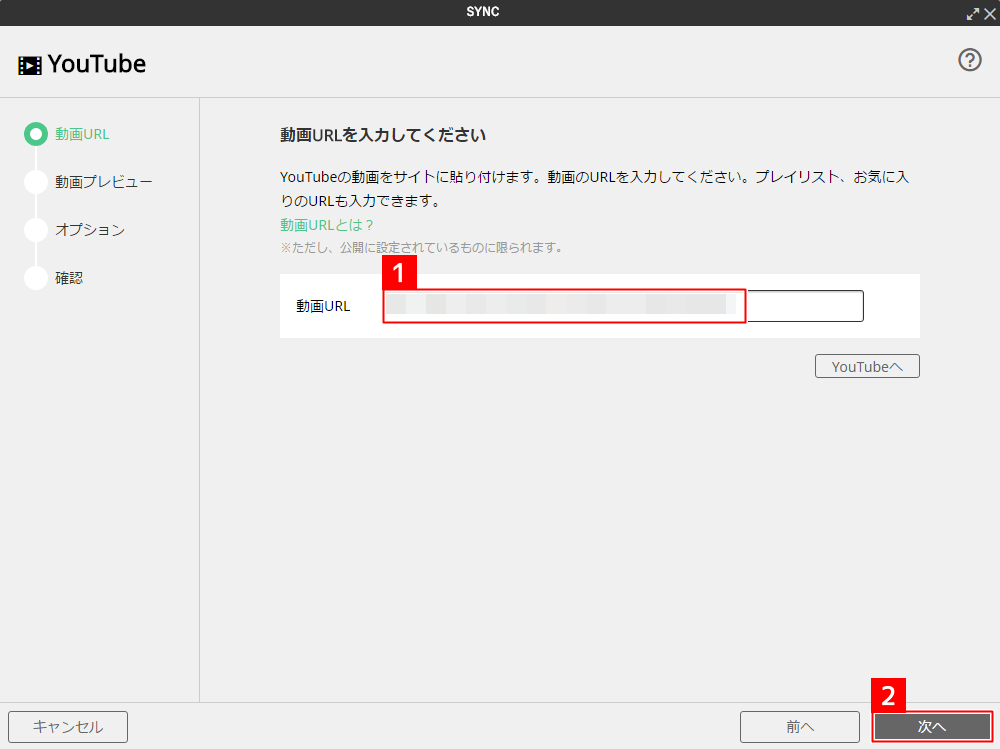The height and width of the screenshot is (749, 1000).
Task: Open the 動画URLとは？ help link
Action: coord(327,225)
